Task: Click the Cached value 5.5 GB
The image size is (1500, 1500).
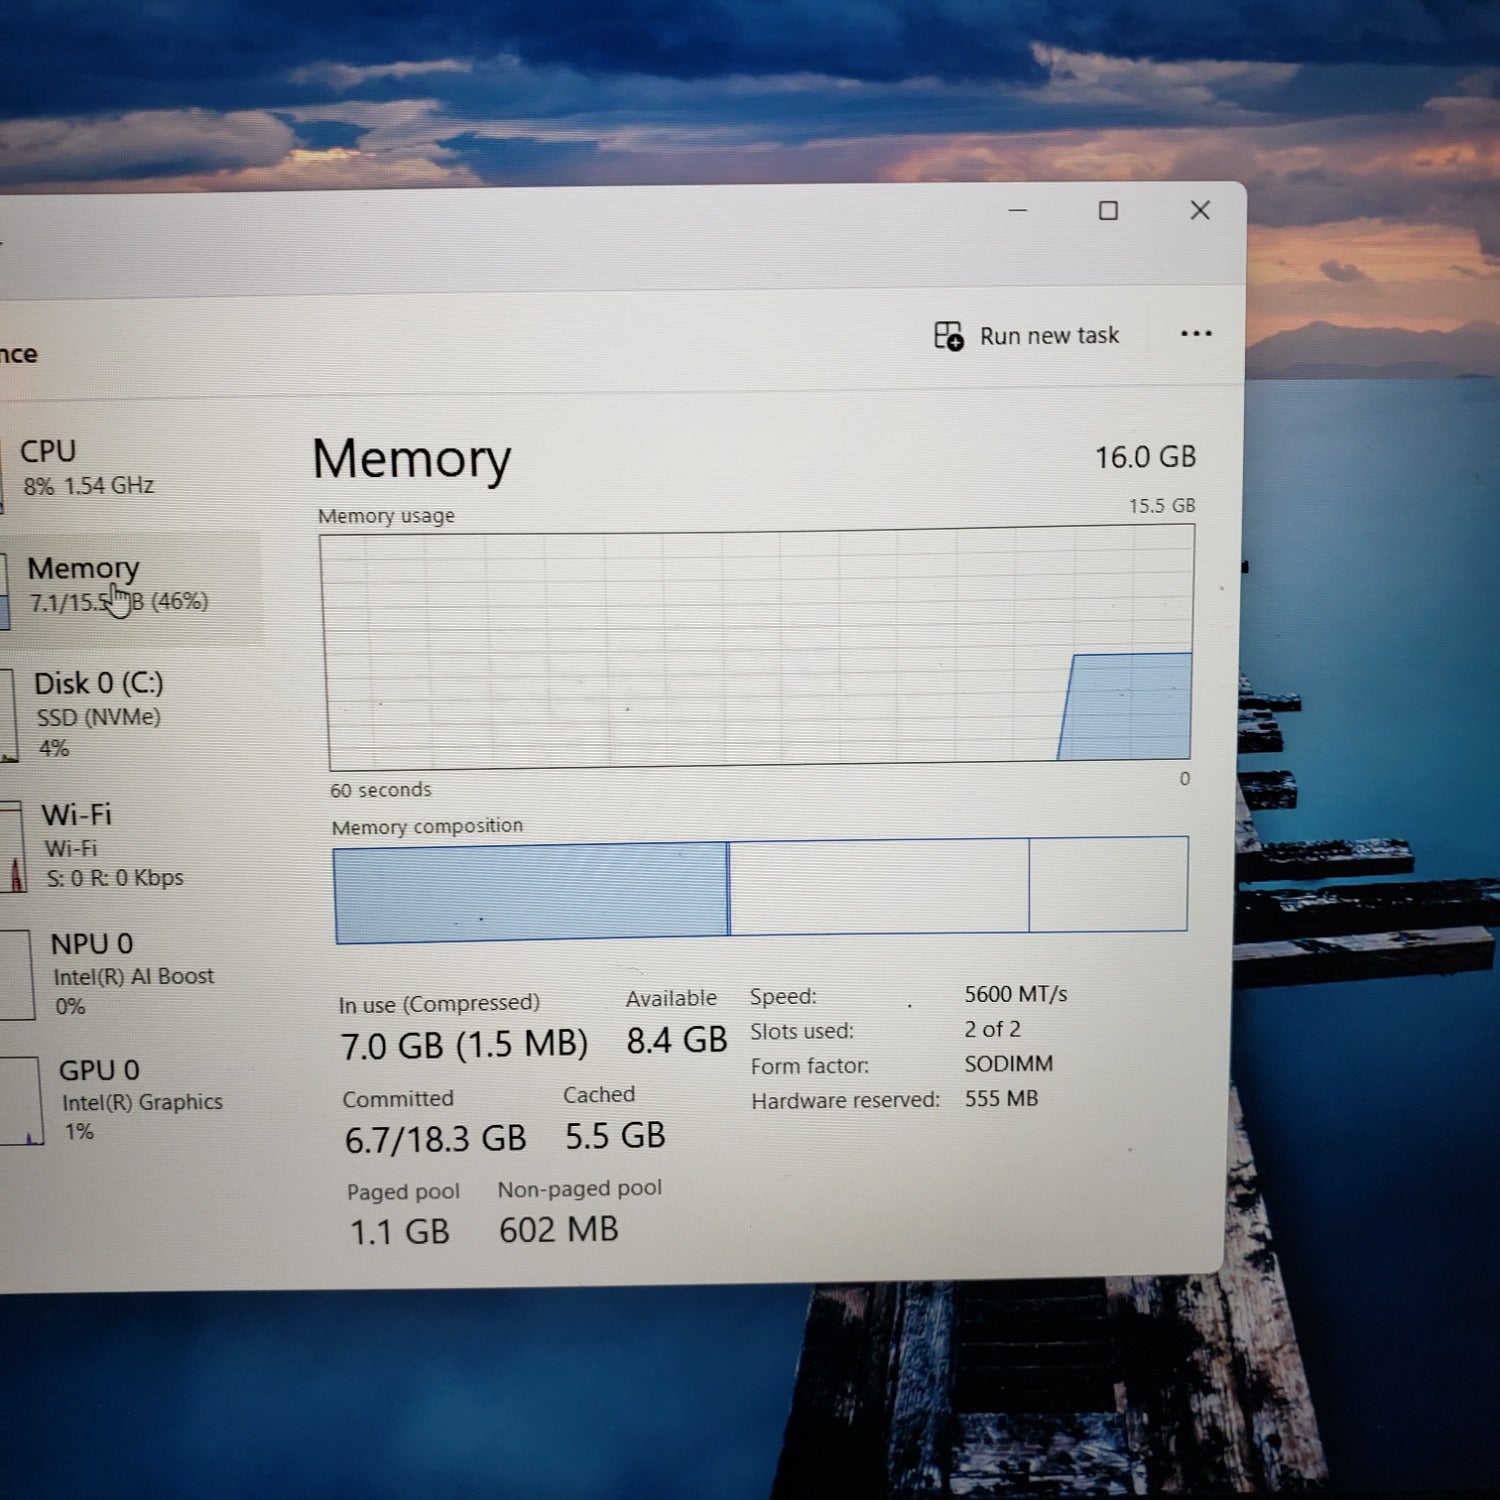Action: [x=615, y=1136]
